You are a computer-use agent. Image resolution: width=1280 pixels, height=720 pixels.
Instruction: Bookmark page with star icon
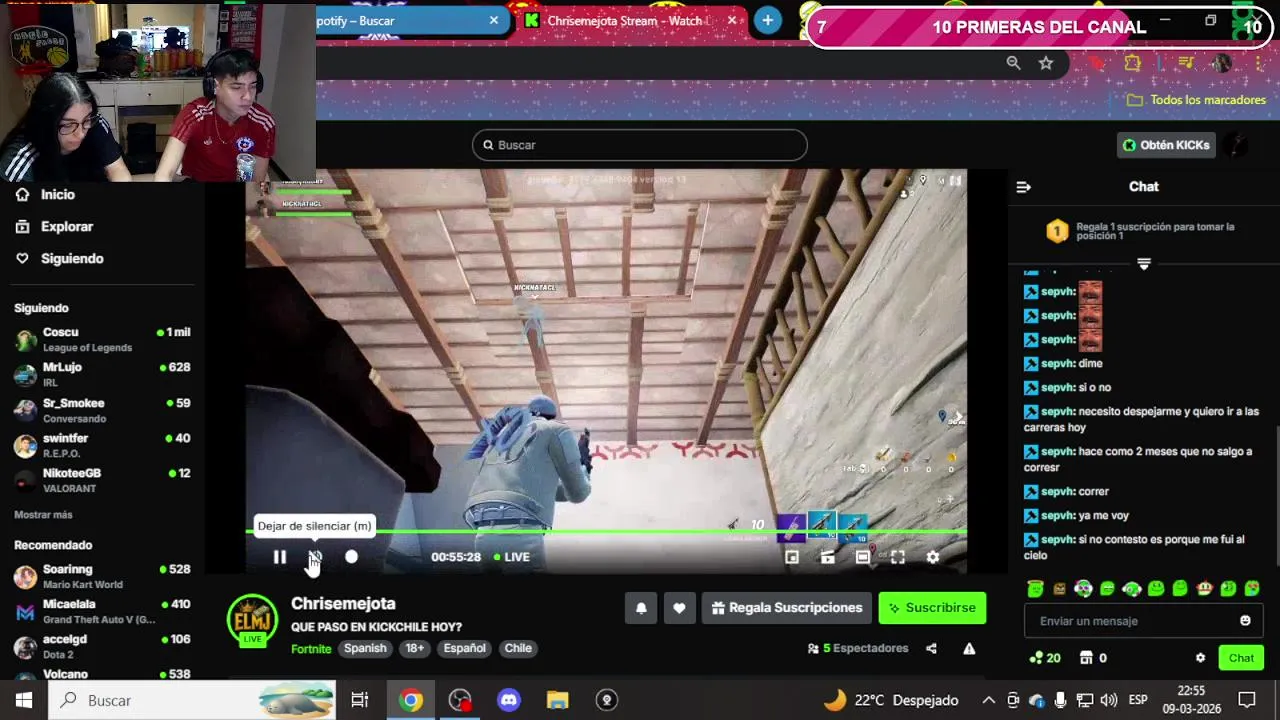coord(1046,63)
